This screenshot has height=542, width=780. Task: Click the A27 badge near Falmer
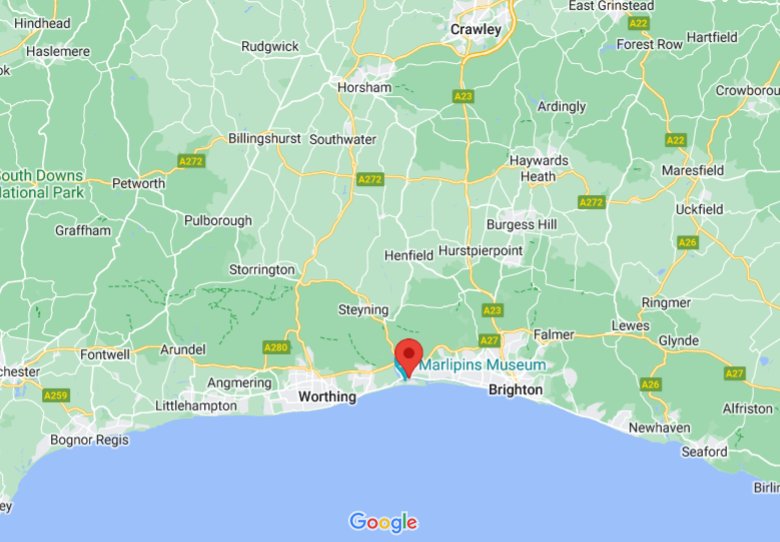point(489,340)
